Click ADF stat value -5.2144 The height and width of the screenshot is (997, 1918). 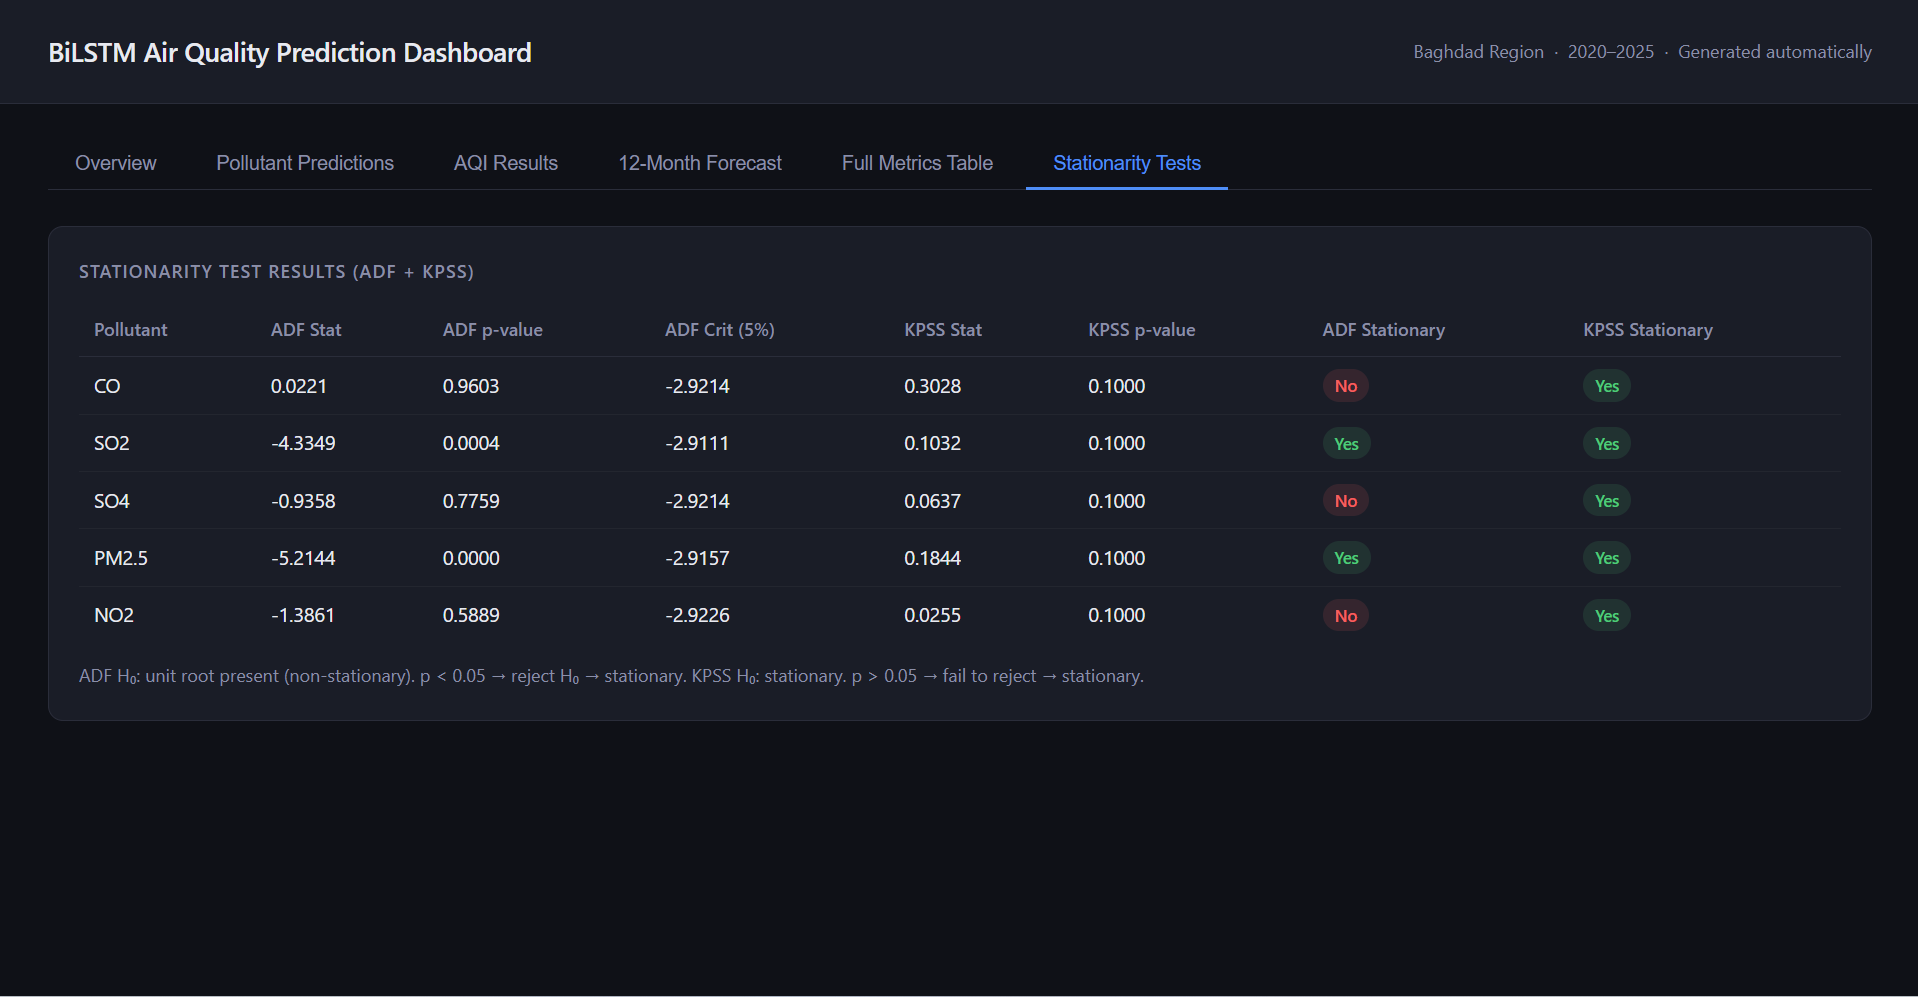tap(303, 558)
